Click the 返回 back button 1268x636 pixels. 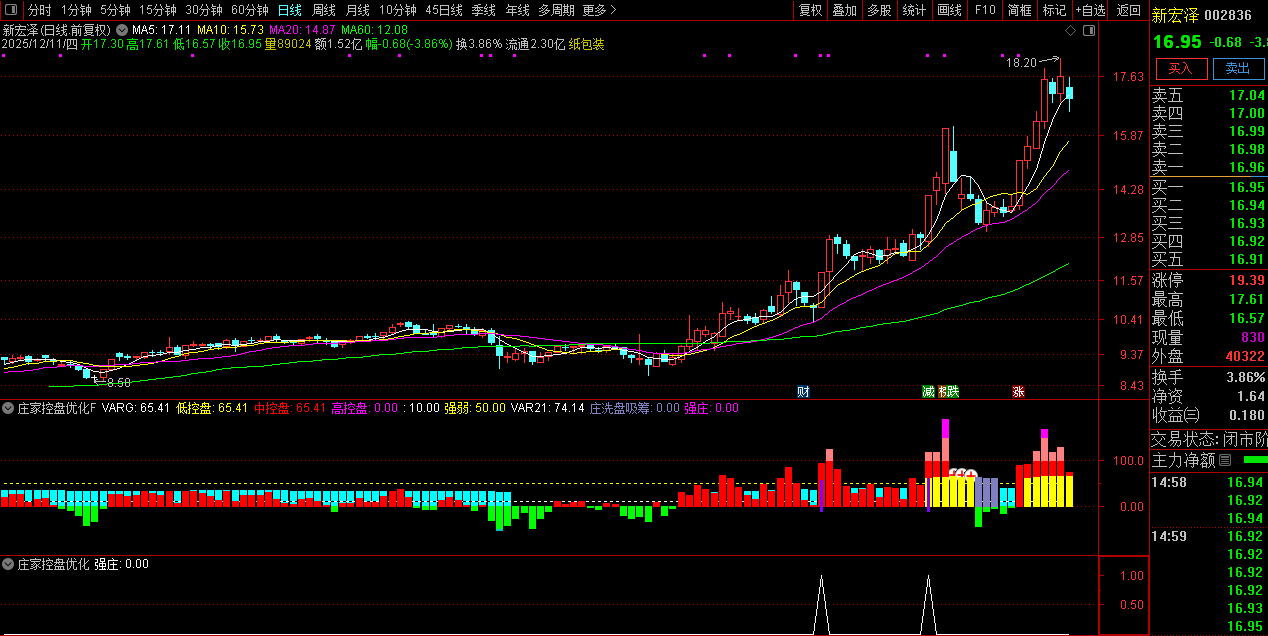point(1128,10)
